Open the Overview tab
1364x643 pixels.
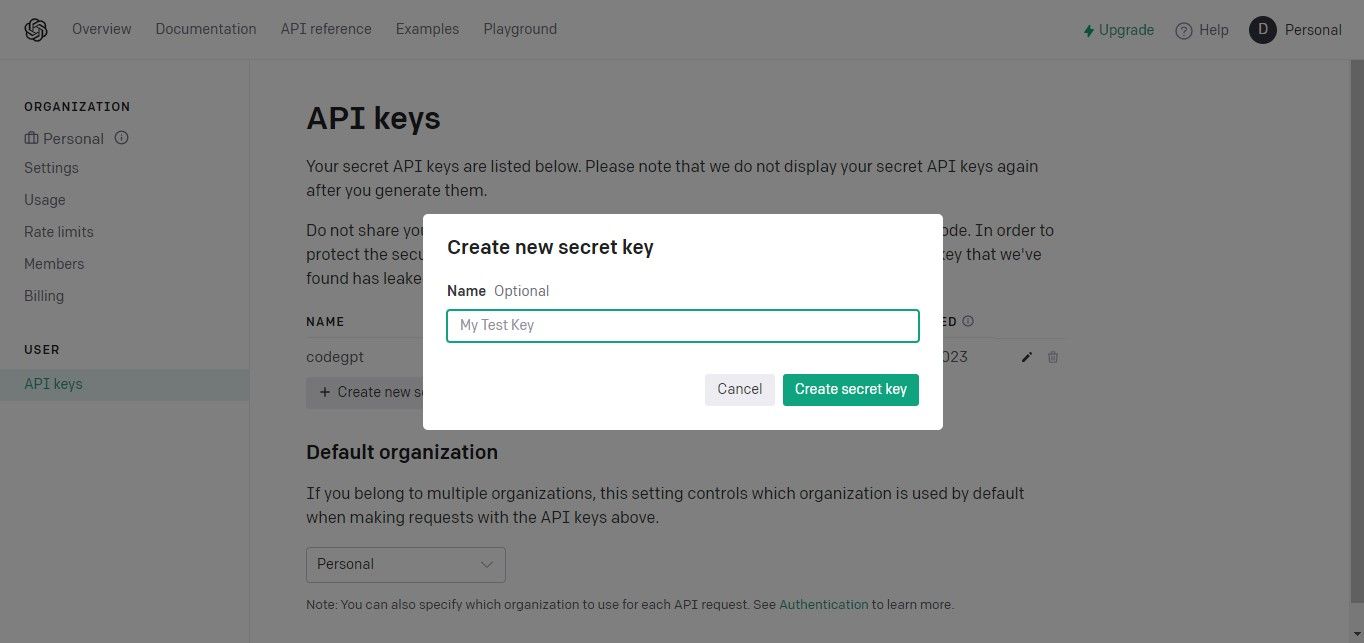click(102, 29)
